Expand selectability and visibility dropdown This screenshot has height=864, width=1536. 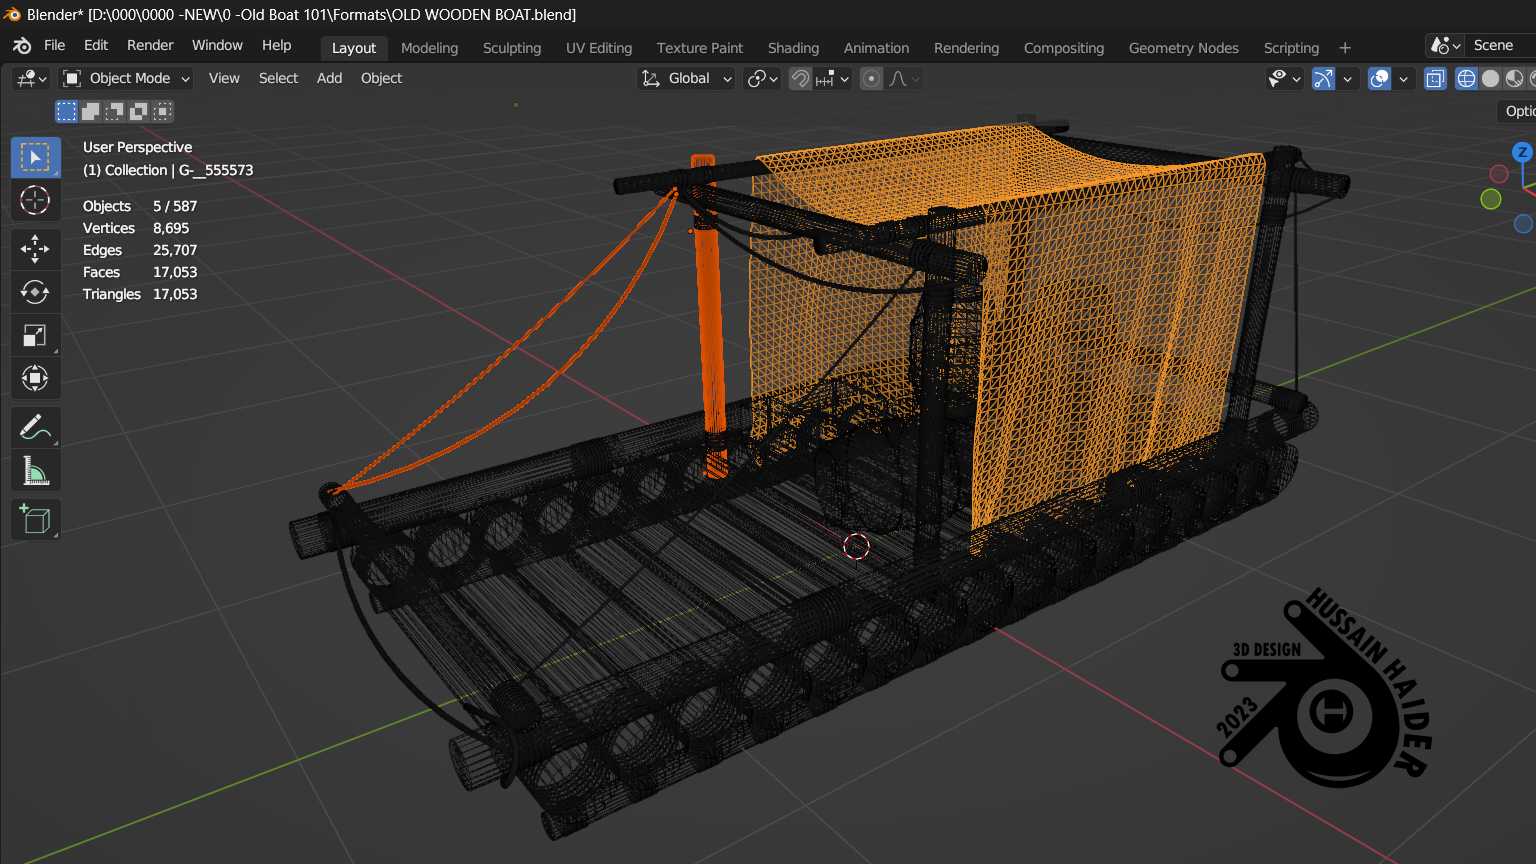1284,78
